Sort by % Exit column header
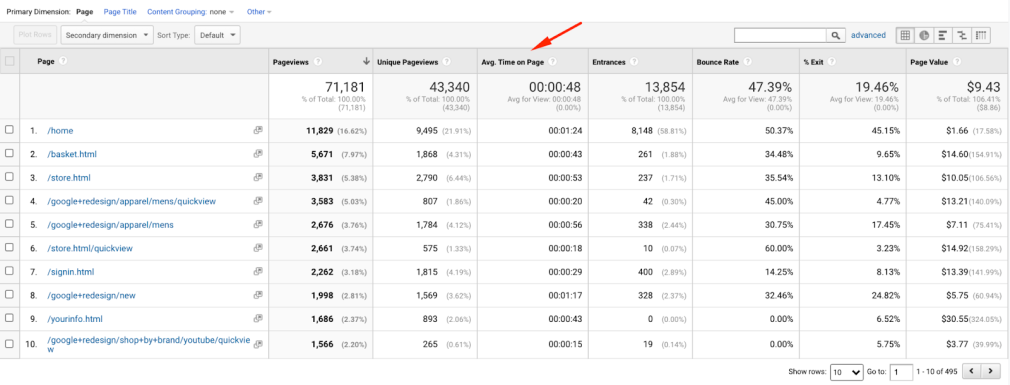This screenshot has width=1010, height=385. tap(814, 62)
